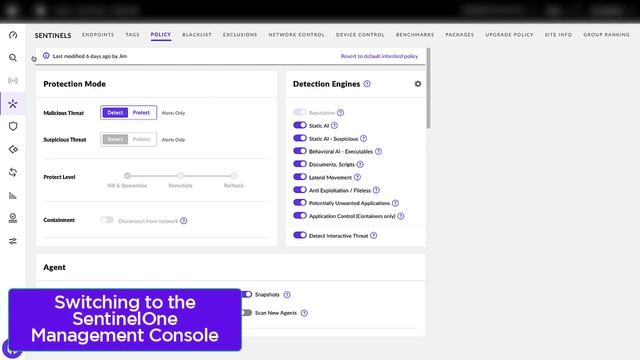Viewport: 640px width, 360px height.
Task: Toggle the Static AI engine switch
Action: (300, 125)
